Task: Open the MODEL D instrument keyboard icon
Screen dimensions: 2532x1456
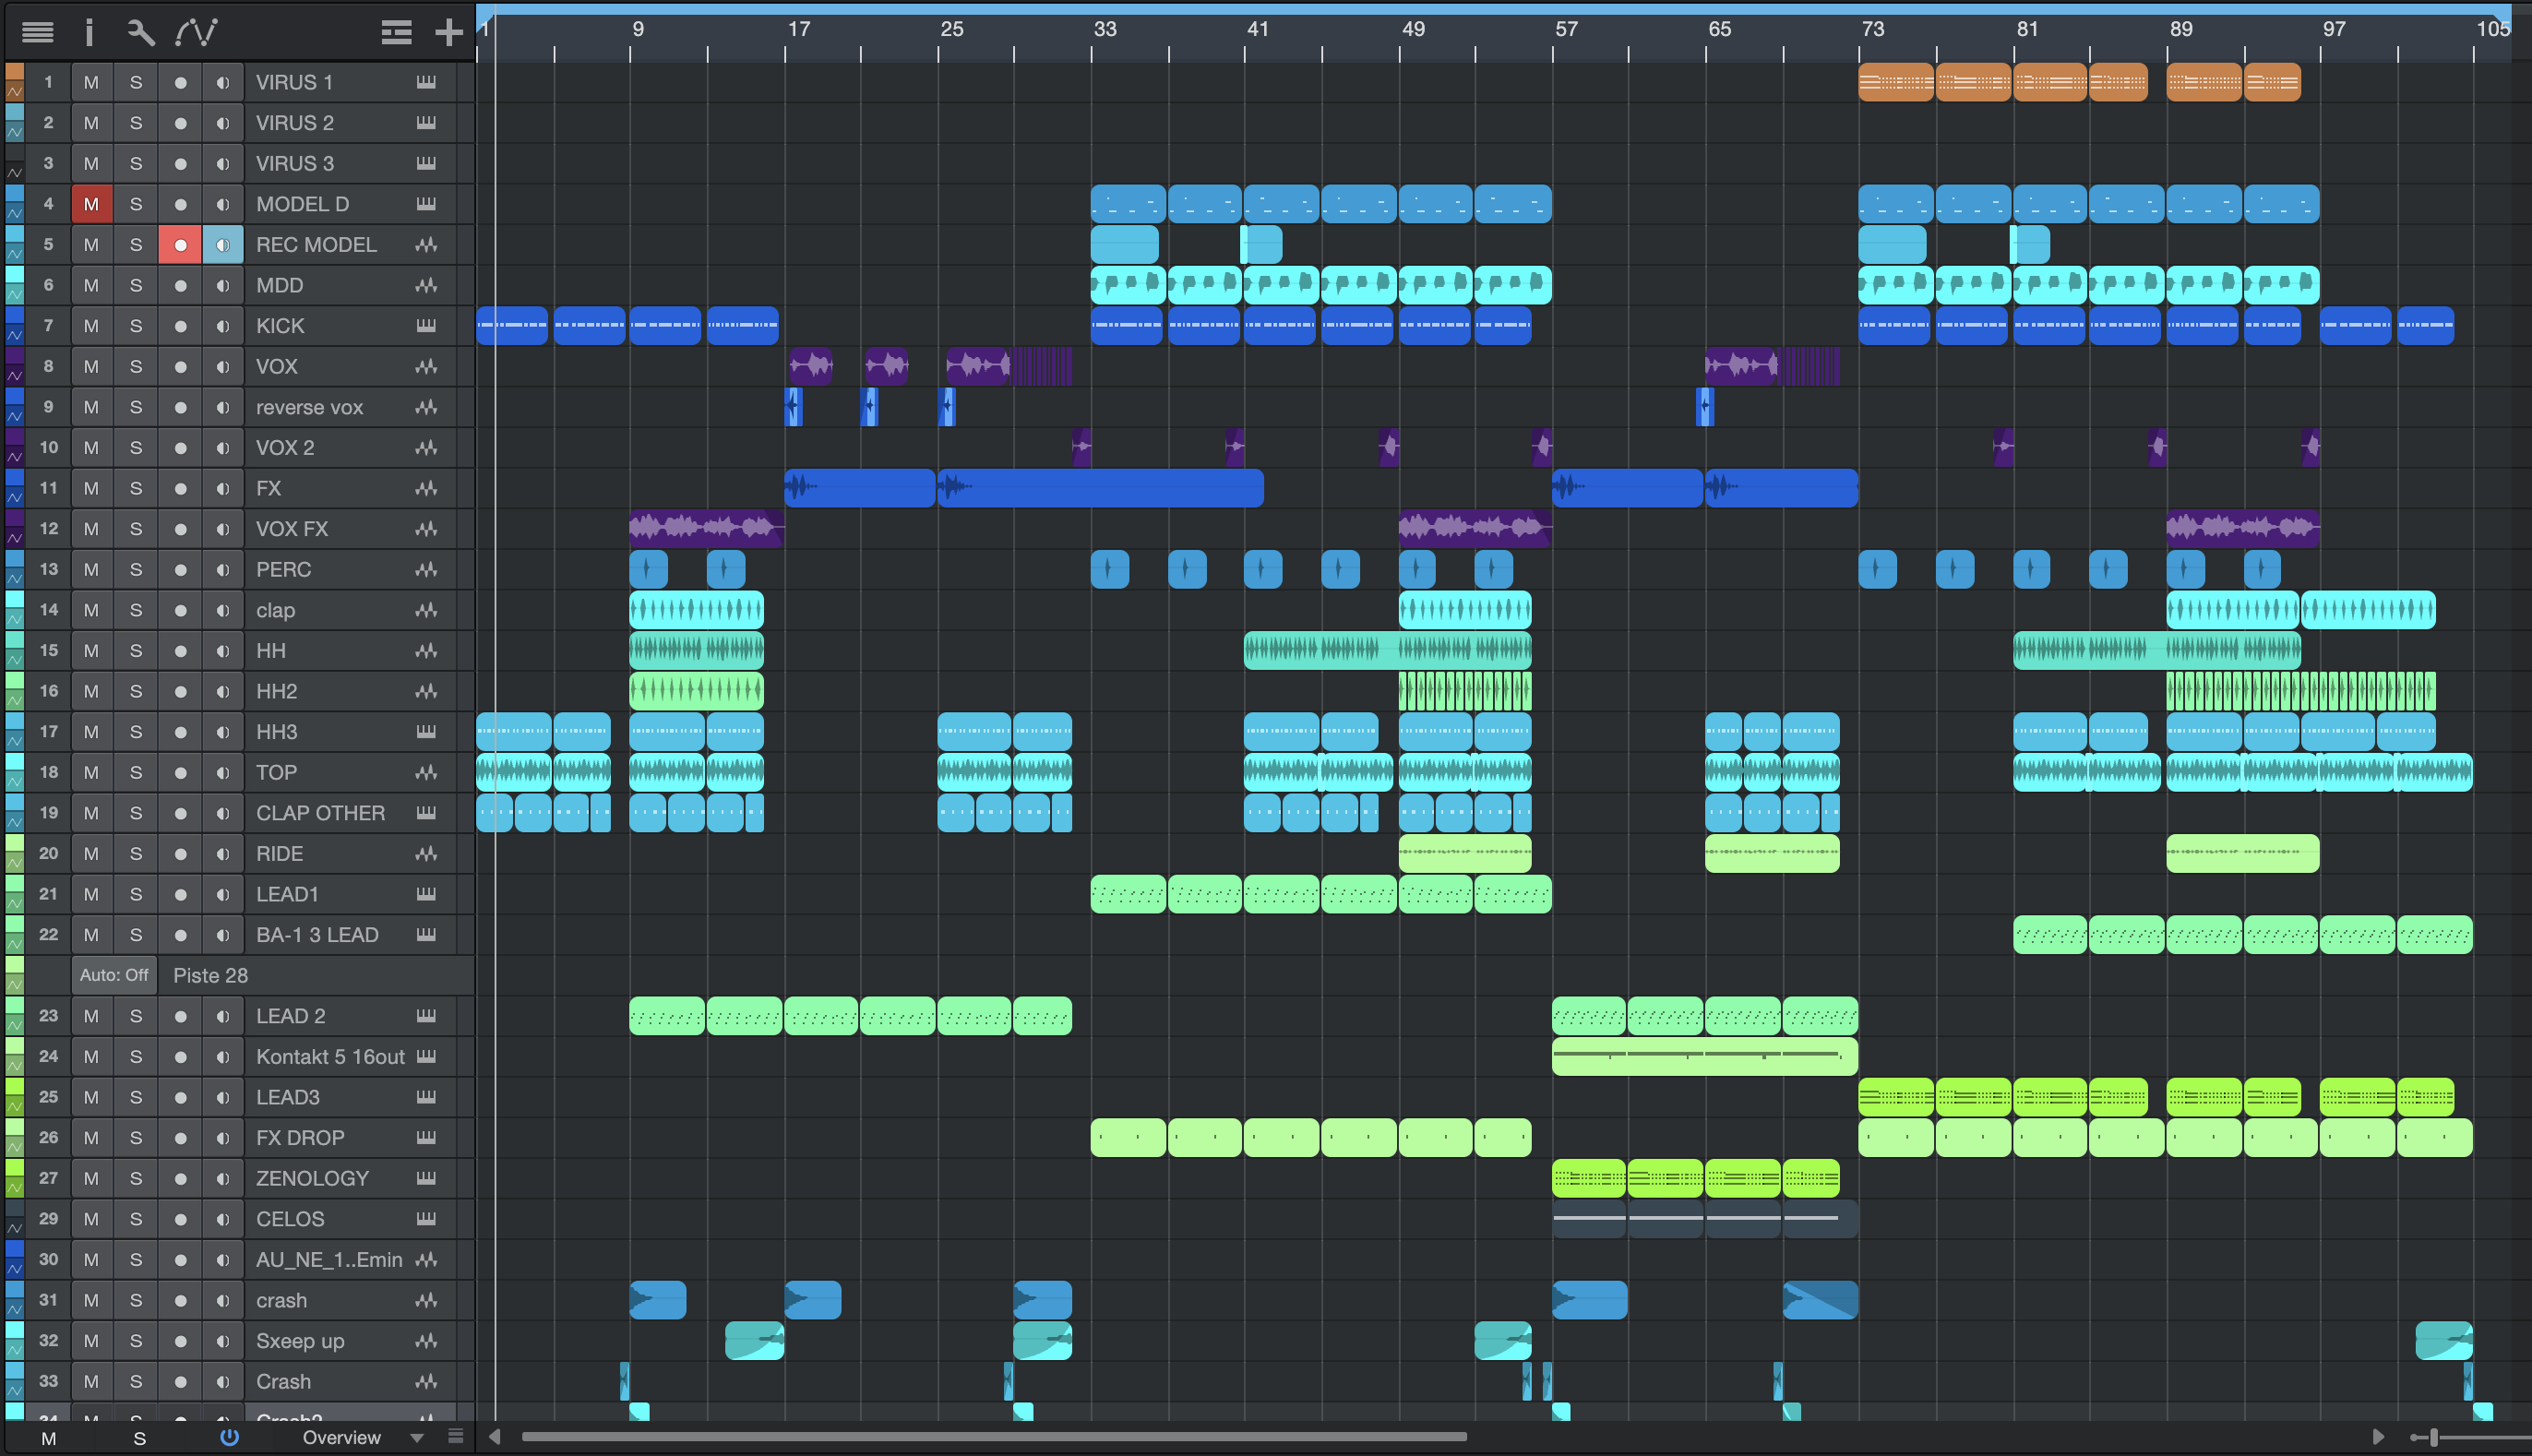Action: (x=426, y=204)
